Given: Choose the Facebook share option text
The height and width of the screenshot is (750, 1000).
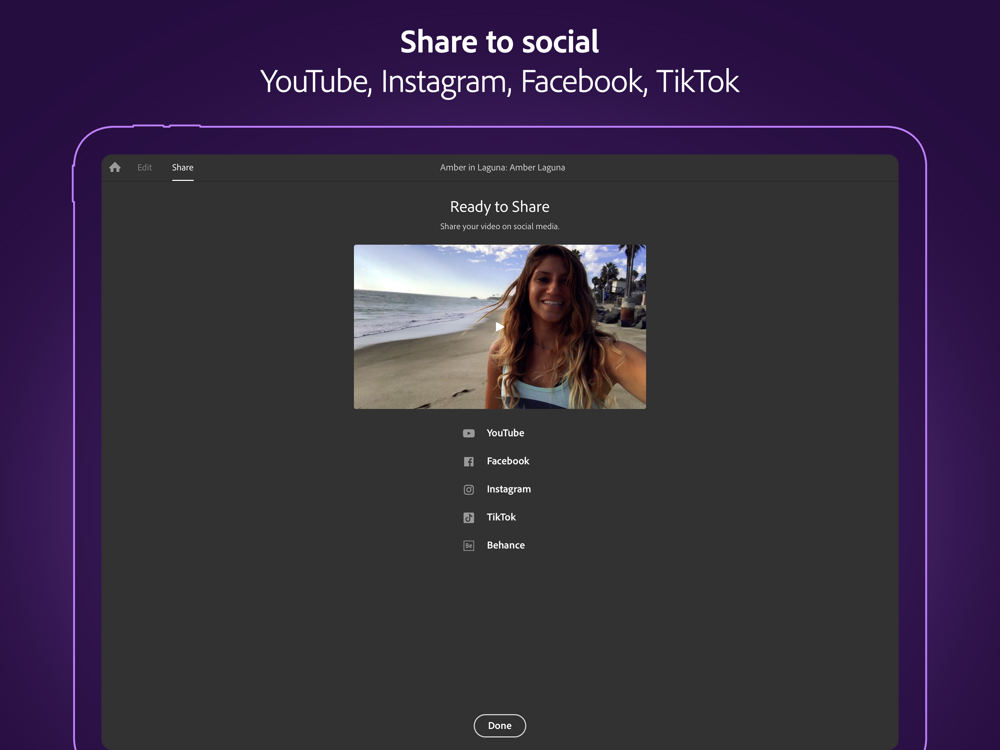Looking at the screenshot, I should [508, 460].
